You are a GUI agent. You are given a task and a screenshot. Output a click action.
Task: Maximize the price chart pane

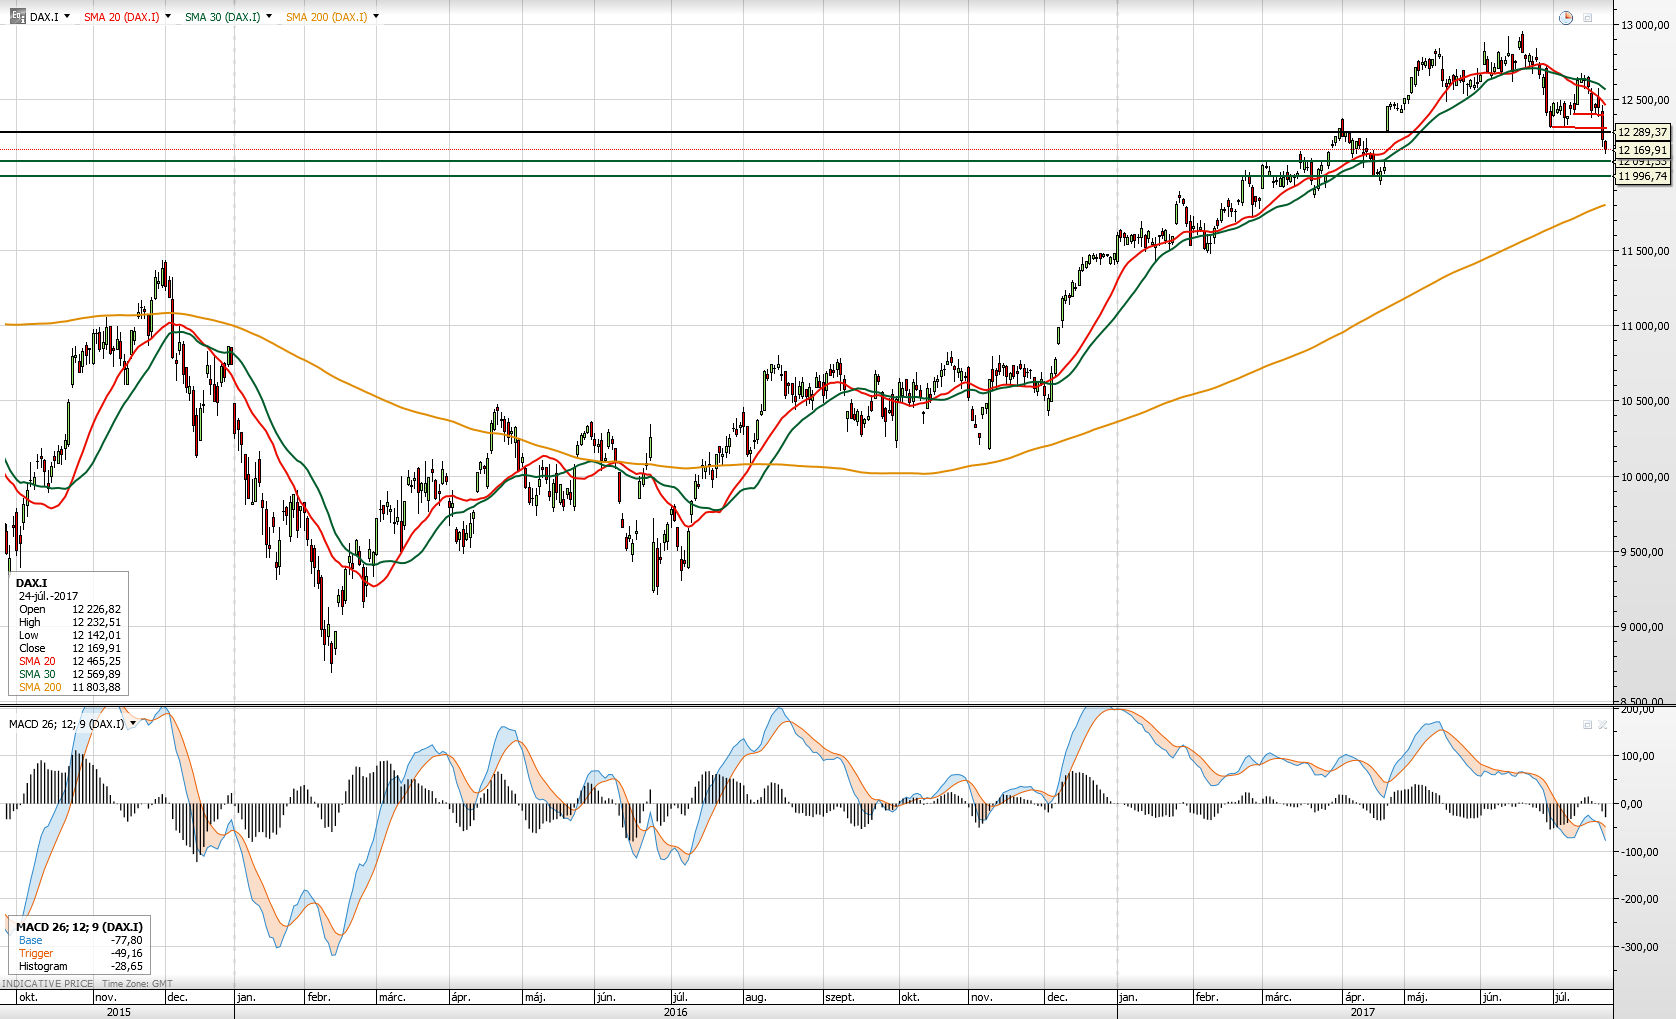coord(1587,18)
